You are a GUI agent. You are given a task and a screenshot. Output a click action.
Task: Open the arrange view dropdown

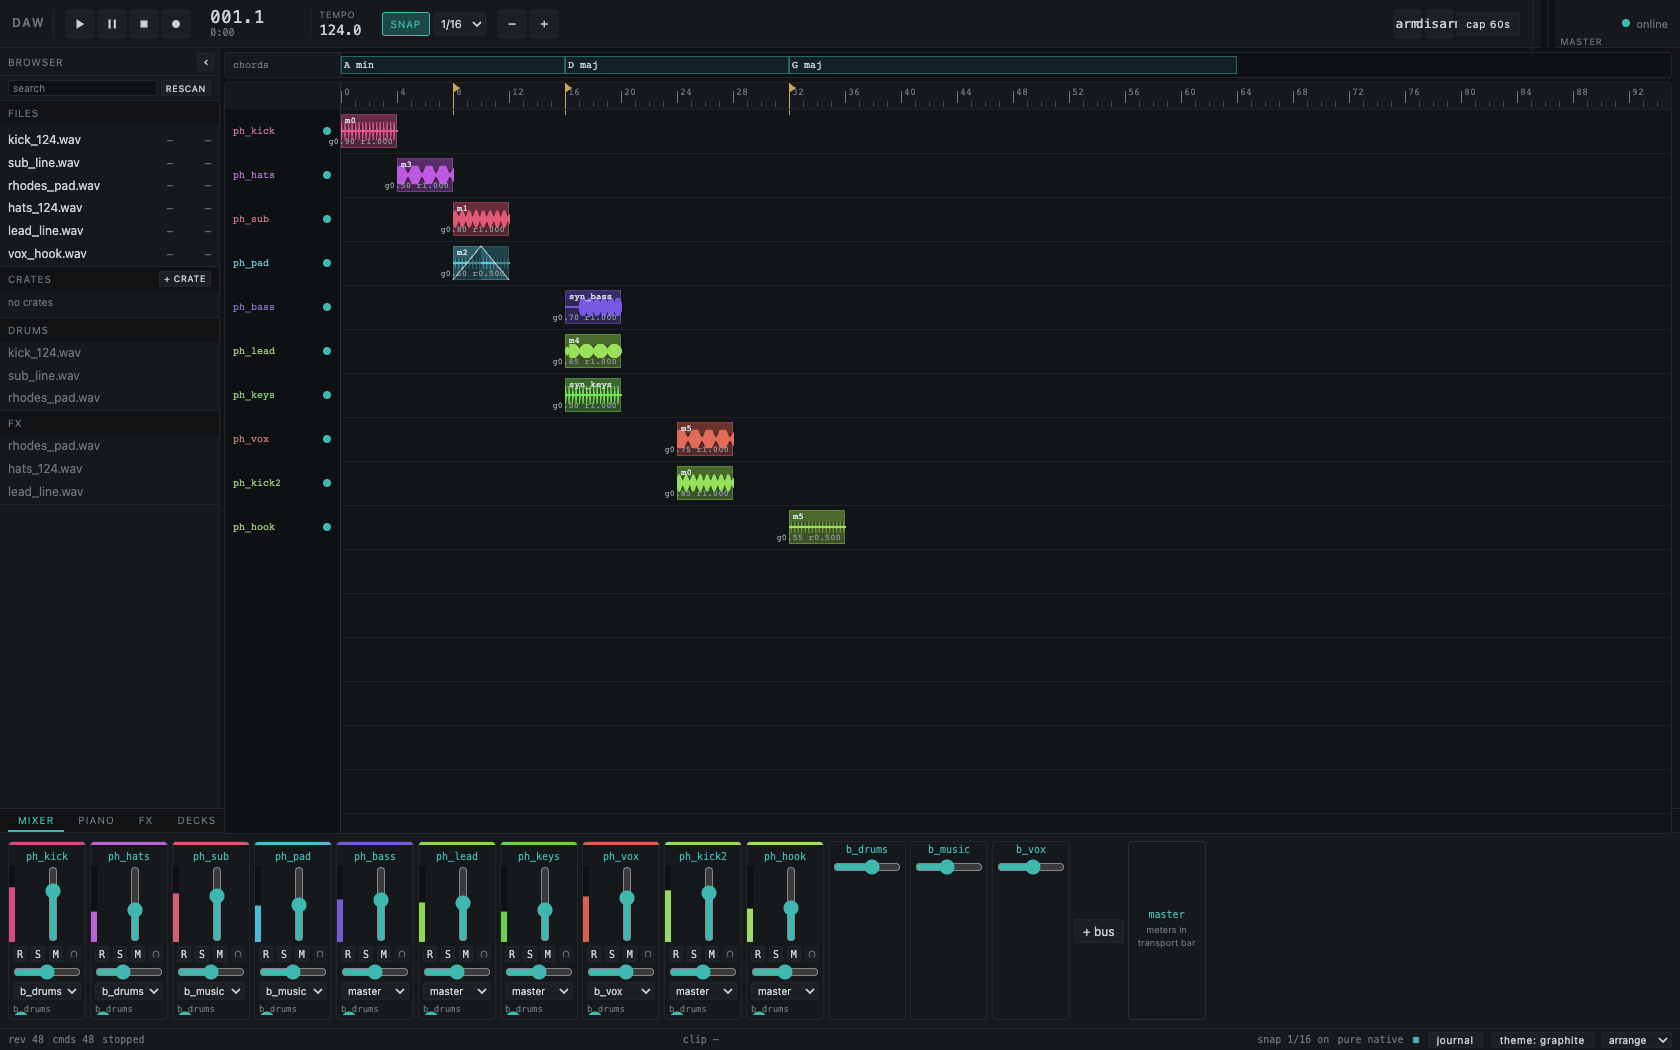coord(1637,1040)
